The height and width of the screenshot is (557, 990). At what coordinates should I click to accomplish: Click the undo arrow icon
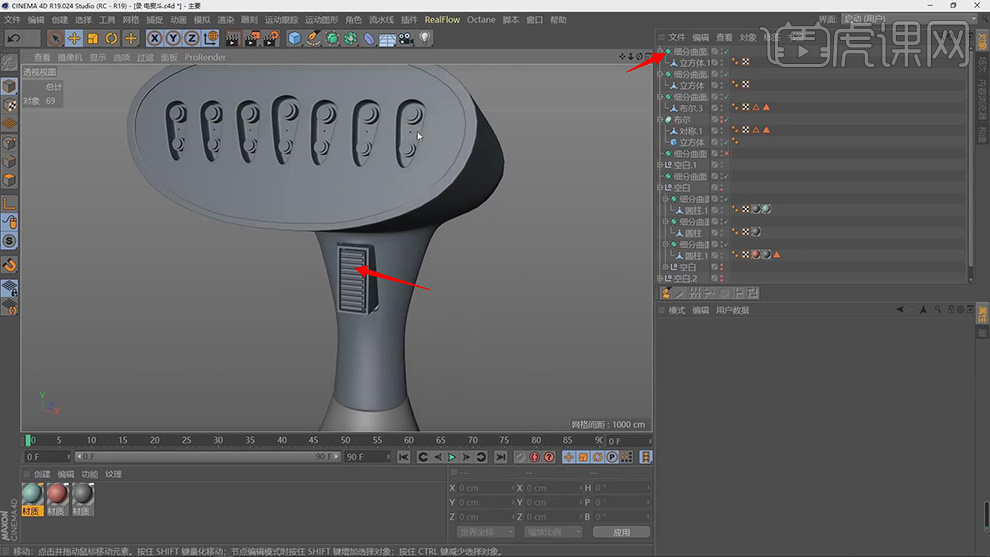click(x=14, y=38)
